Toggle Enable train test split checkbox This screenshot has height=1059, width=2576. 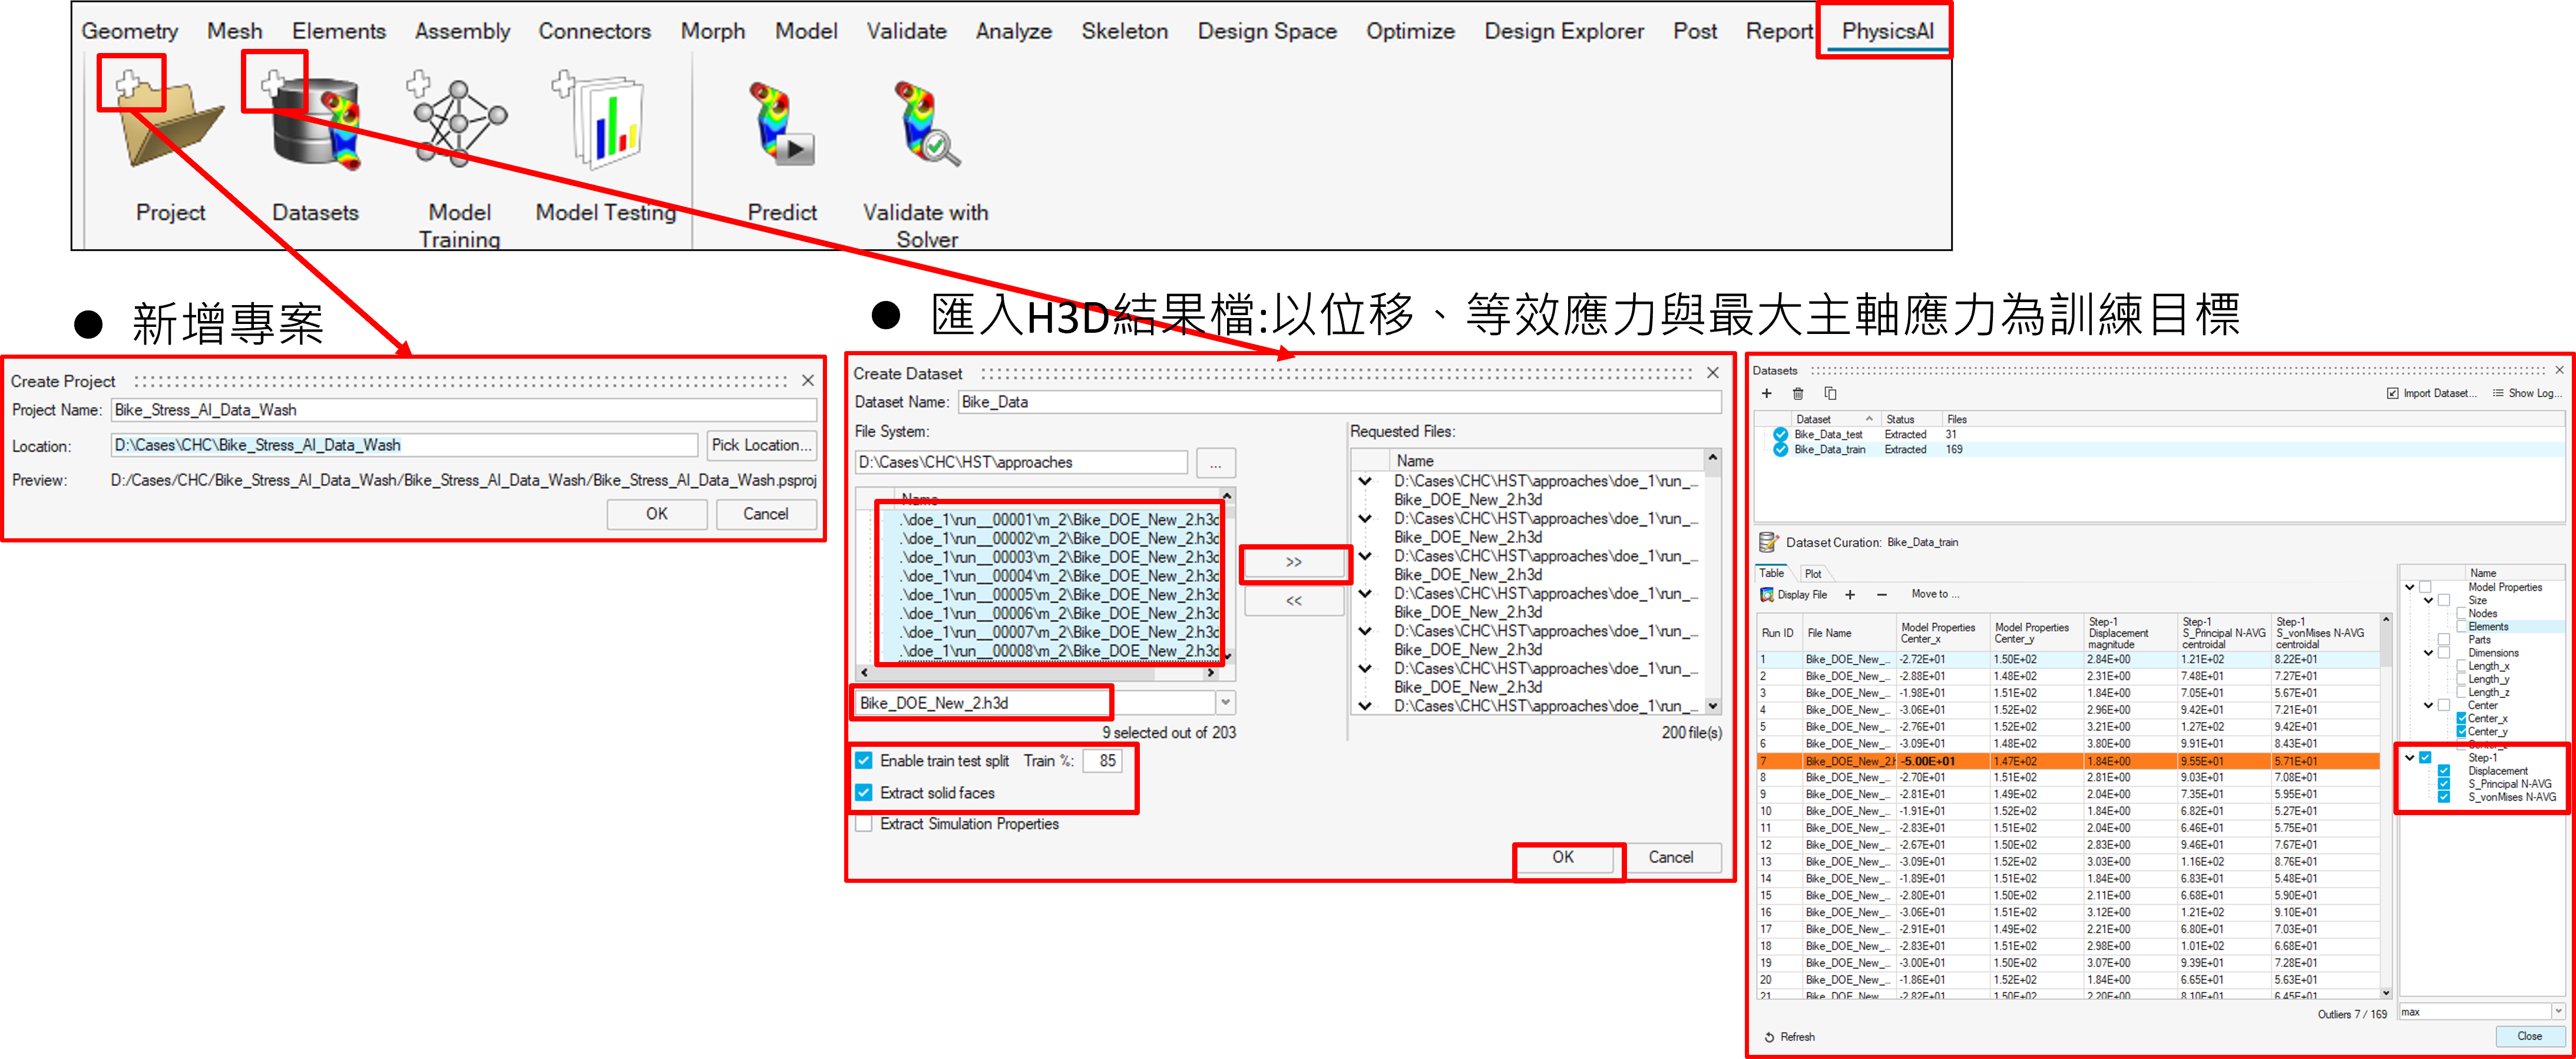pyautogui.click(x=864, y=761)
